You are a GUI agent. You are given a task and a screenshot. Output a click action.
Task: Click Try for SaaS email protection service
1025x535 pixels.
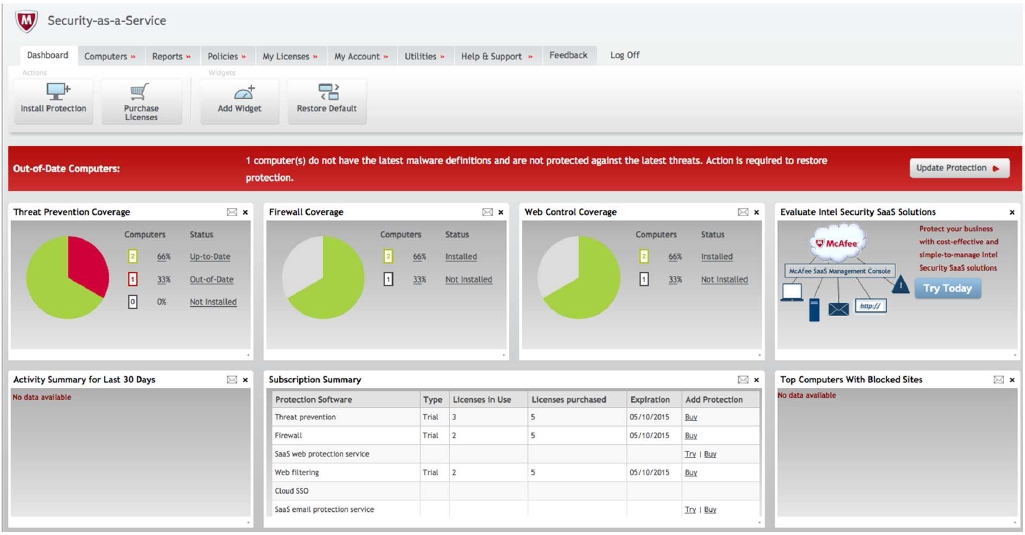pyautogui.click(x=690, y=509)
